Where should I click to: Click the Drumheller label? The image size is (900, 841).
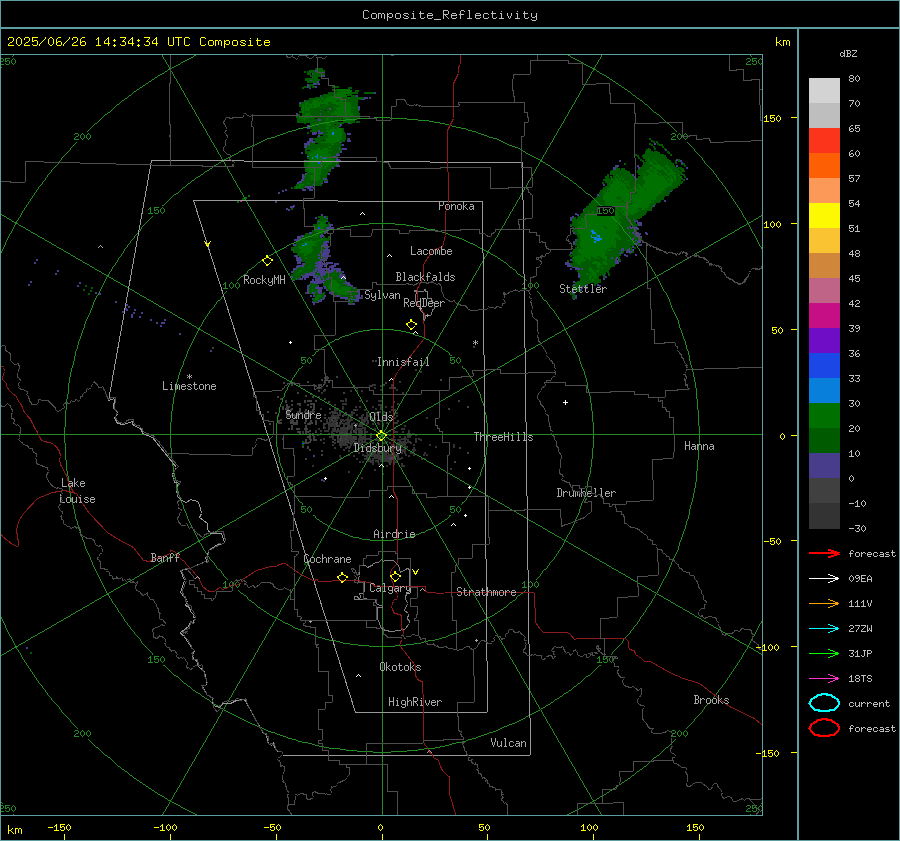click(586, 493)
